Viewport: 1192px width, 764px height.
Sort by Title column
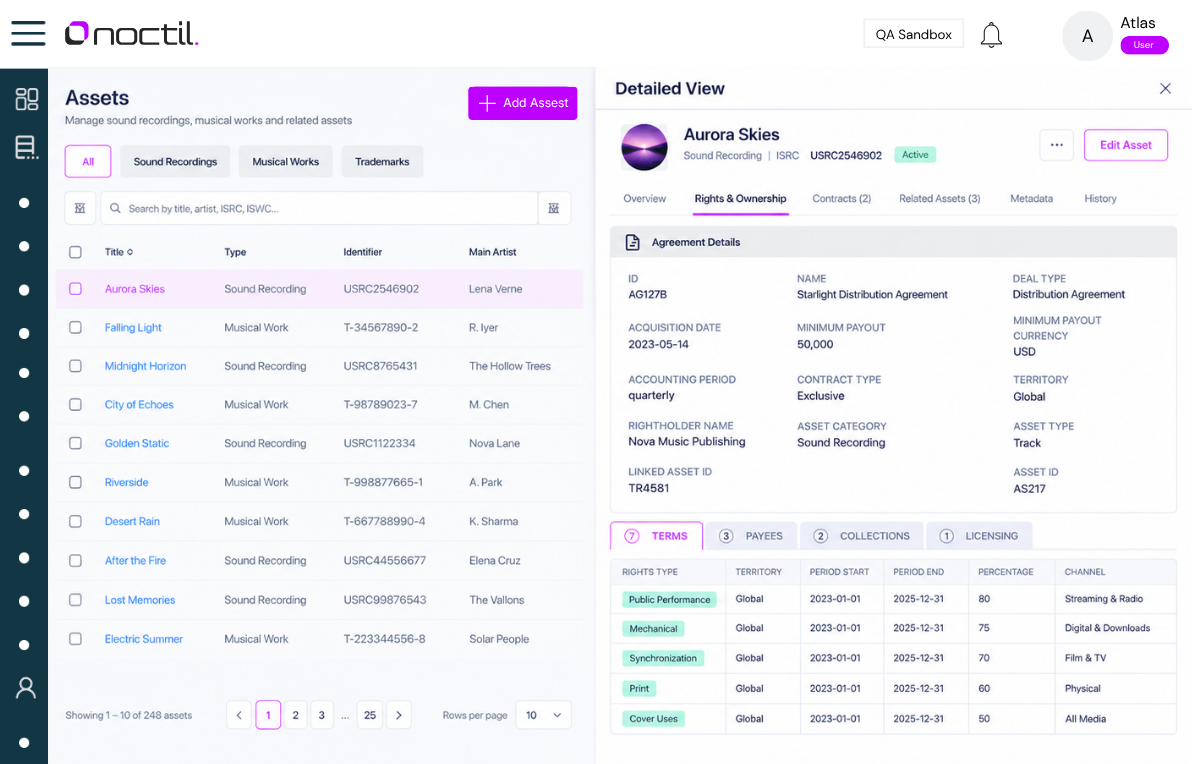coord(119,252)
